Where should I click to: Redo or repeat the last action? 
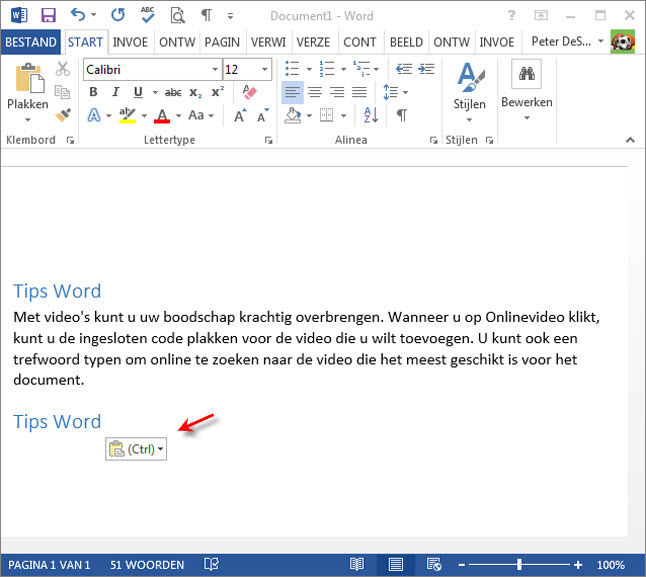[118, 15]
